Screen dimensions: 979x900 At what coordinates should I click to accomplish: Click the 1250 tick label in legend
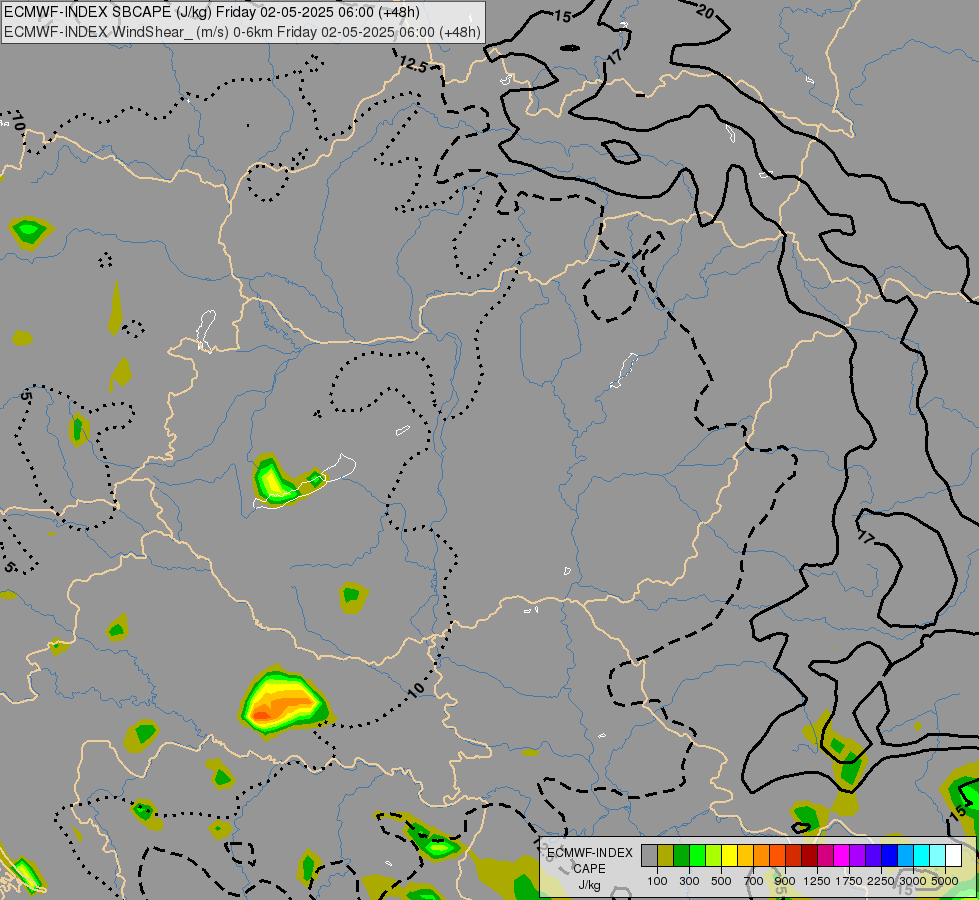point(817,881)
